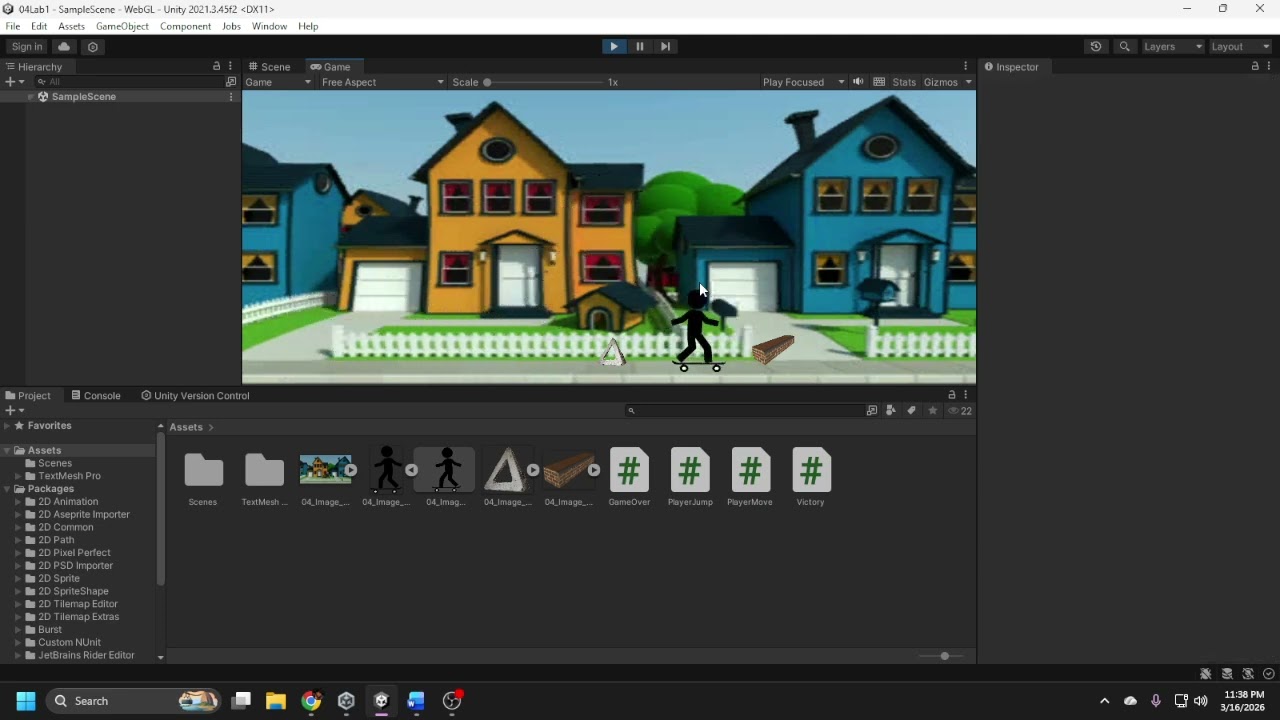This screenshot has width=1280, height=720.
Task: Select the PlayerMove script asset
Action: coord(750,476)
